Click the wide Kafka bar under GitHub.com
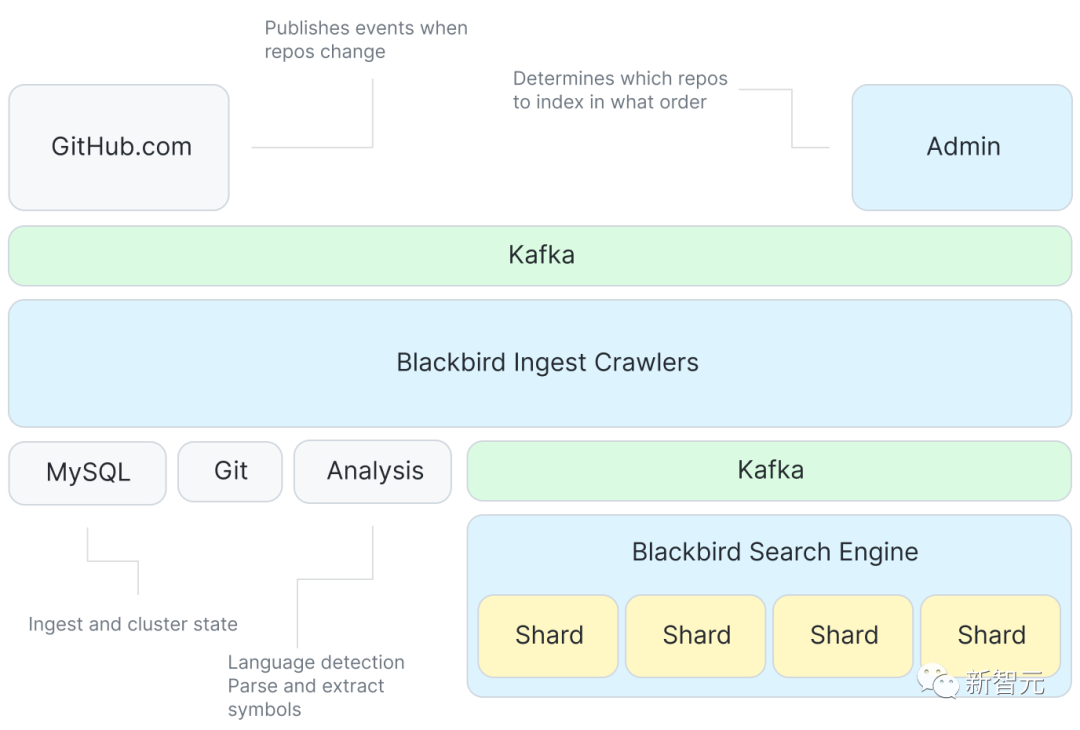The width and height of the screenshot is (1080, 730). [x=540, y=255]
